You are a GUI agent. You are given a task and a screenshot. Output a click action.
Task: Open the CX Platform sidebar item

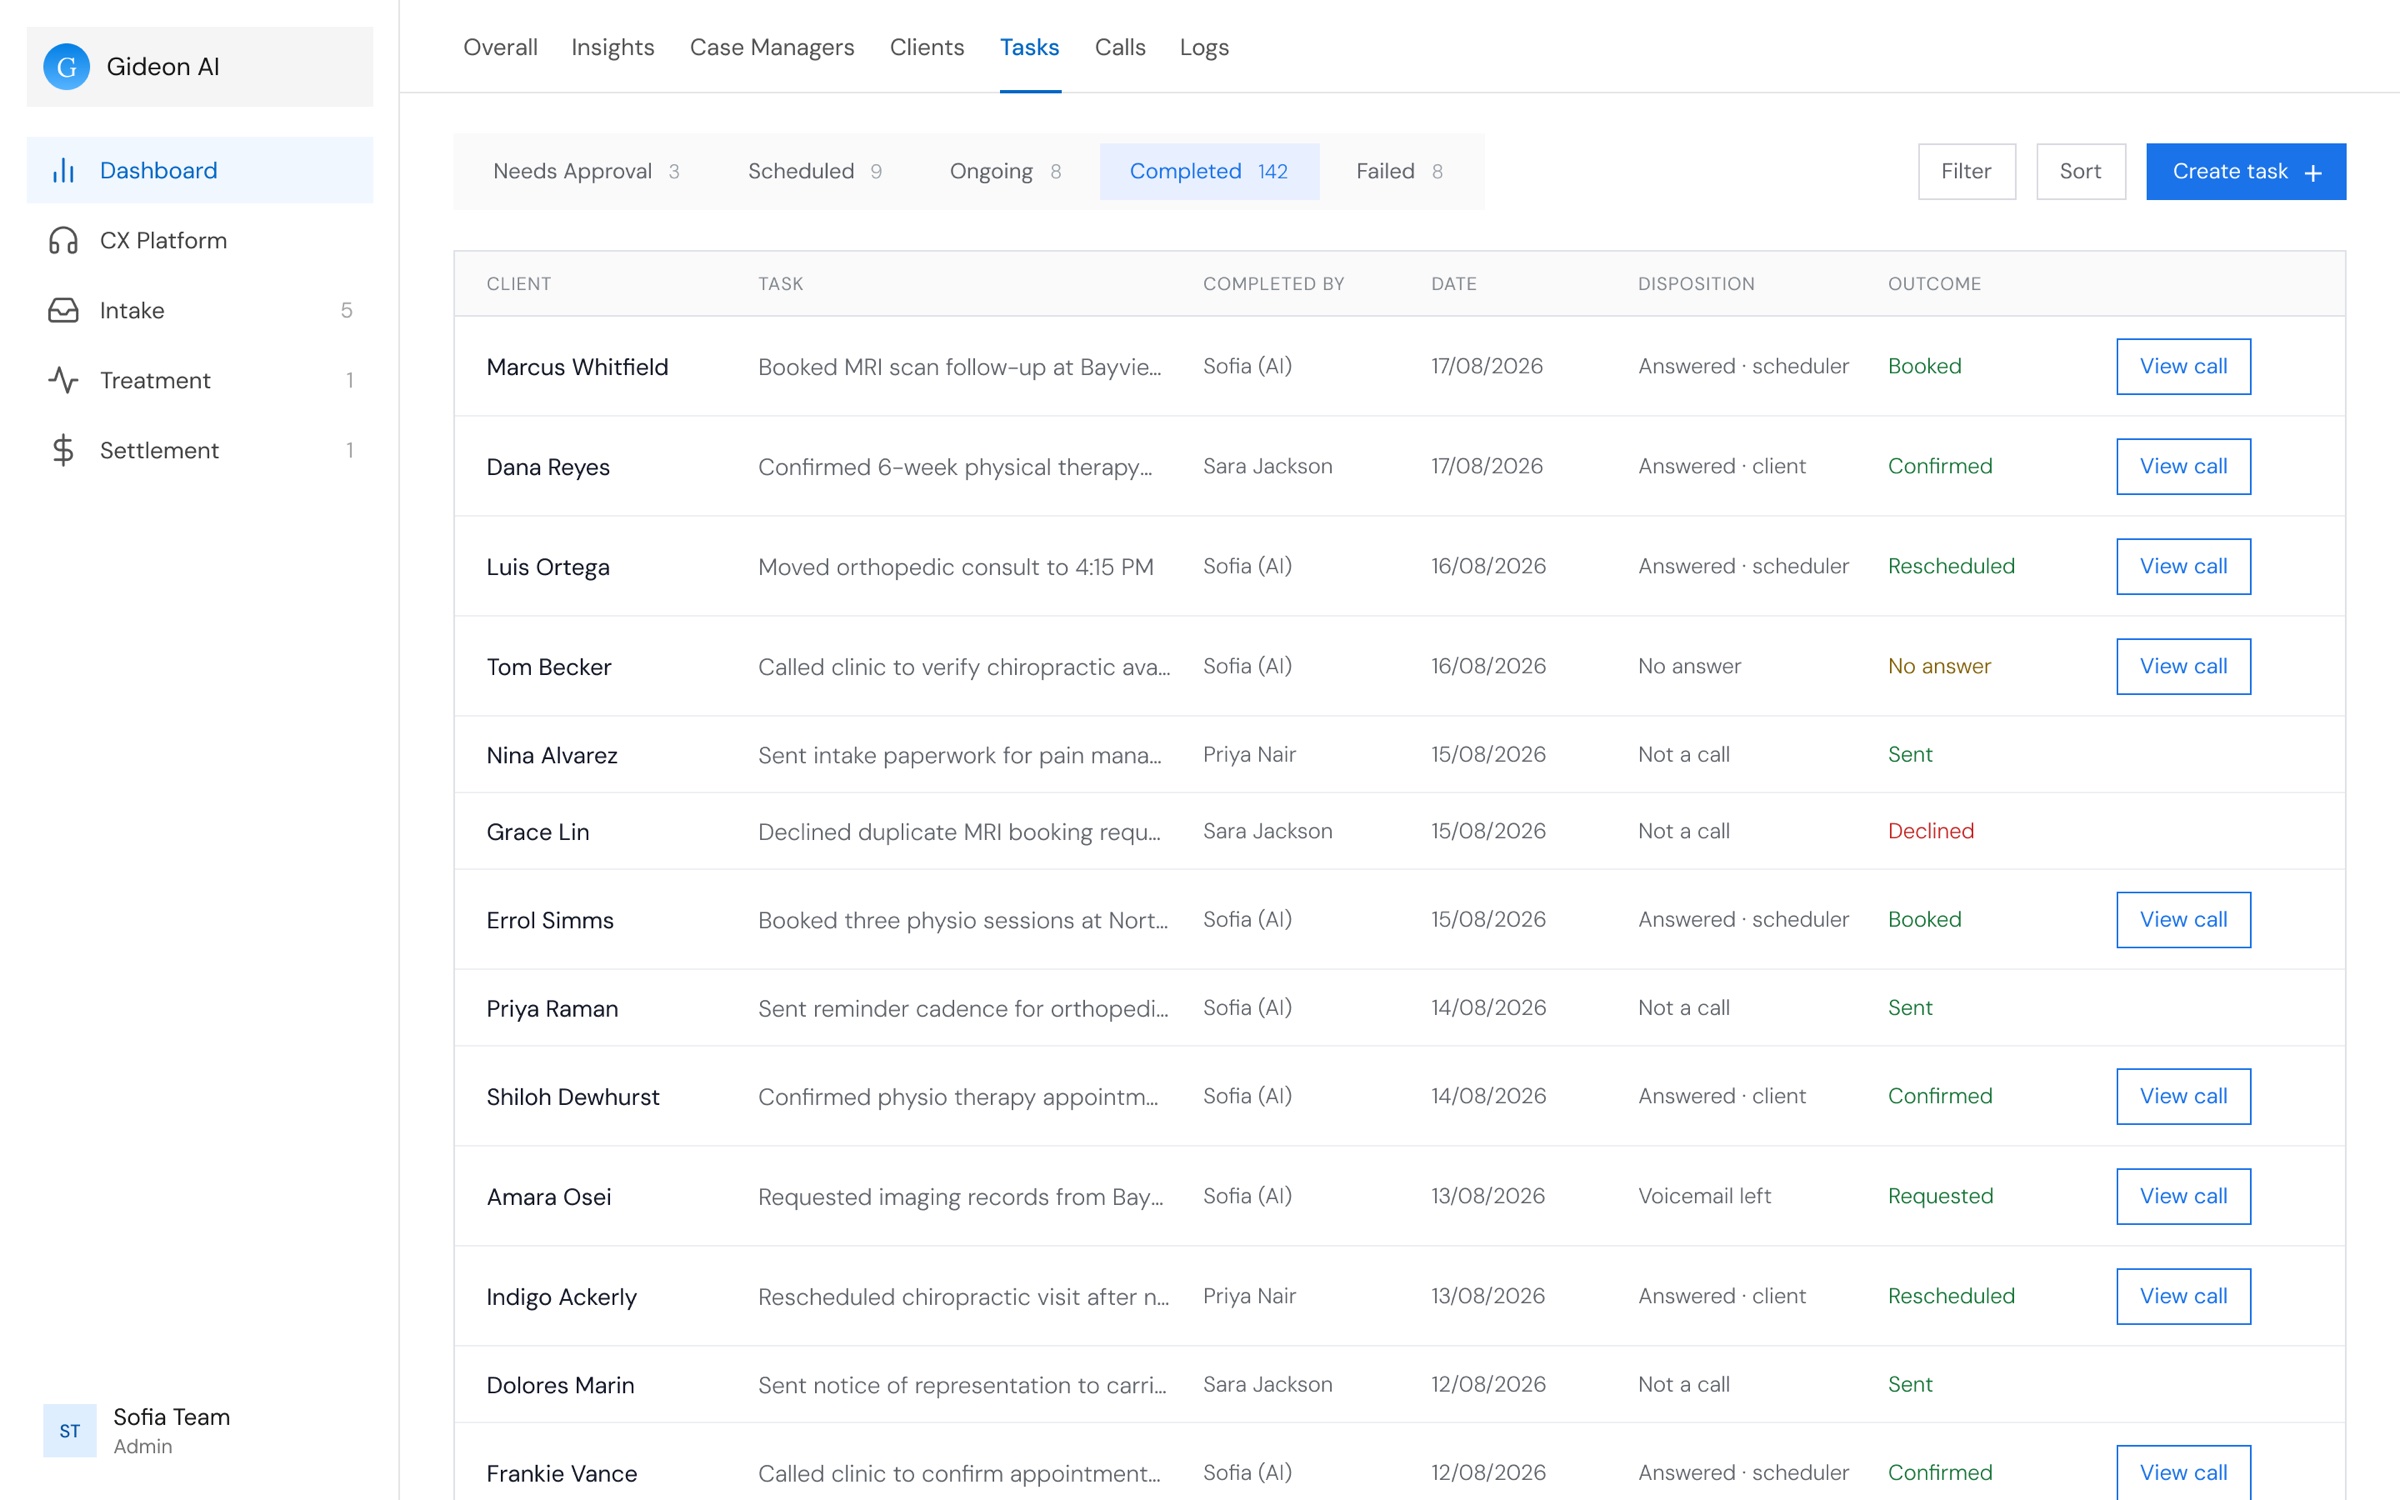click(x=200, y=240)
